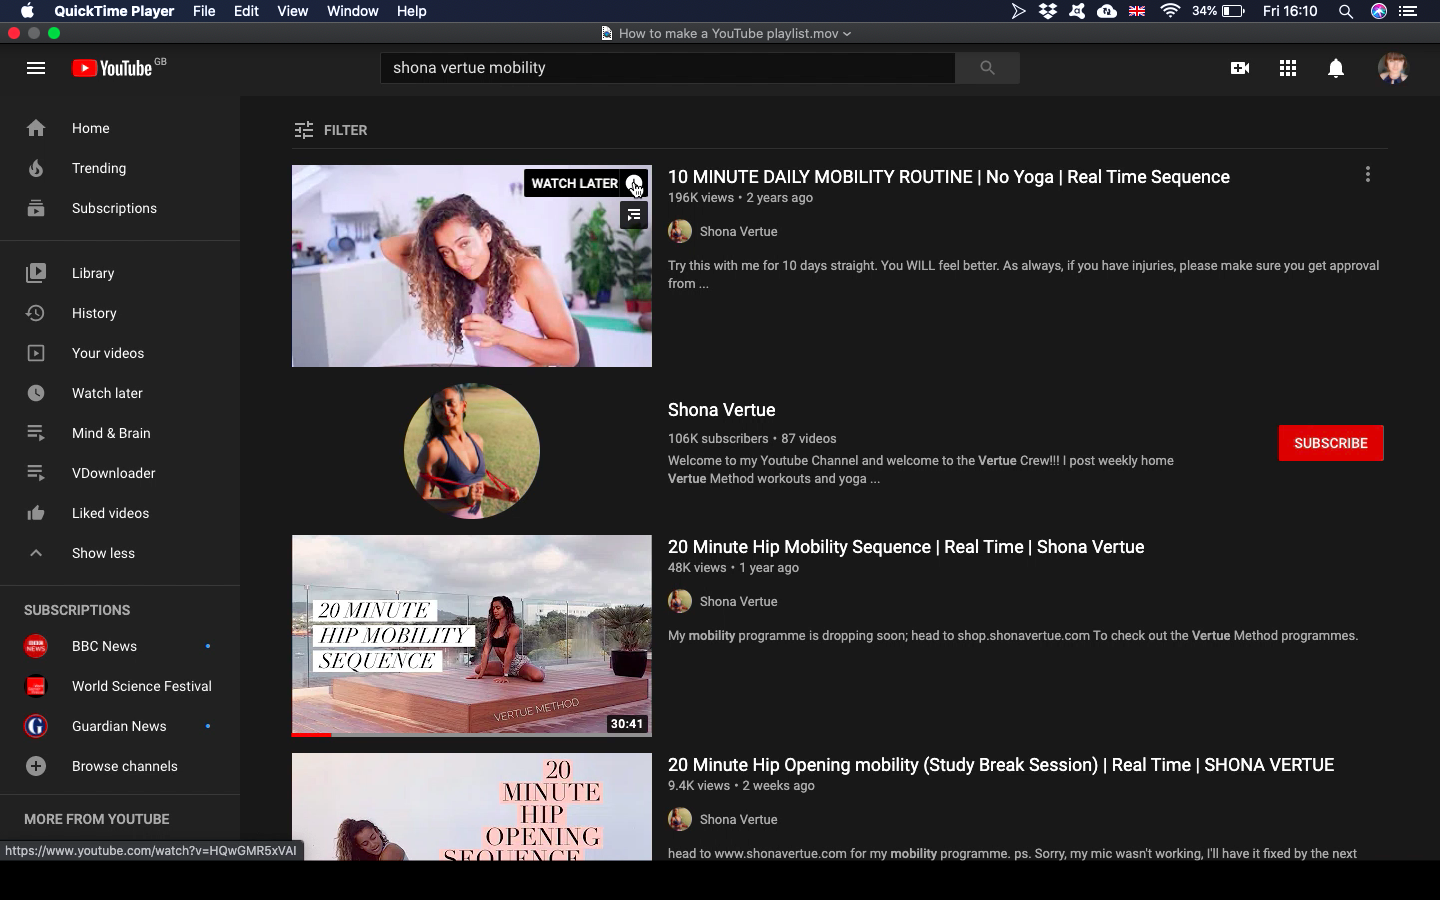
Task: Click the British flag input source icon
Action: [1137, 11]
